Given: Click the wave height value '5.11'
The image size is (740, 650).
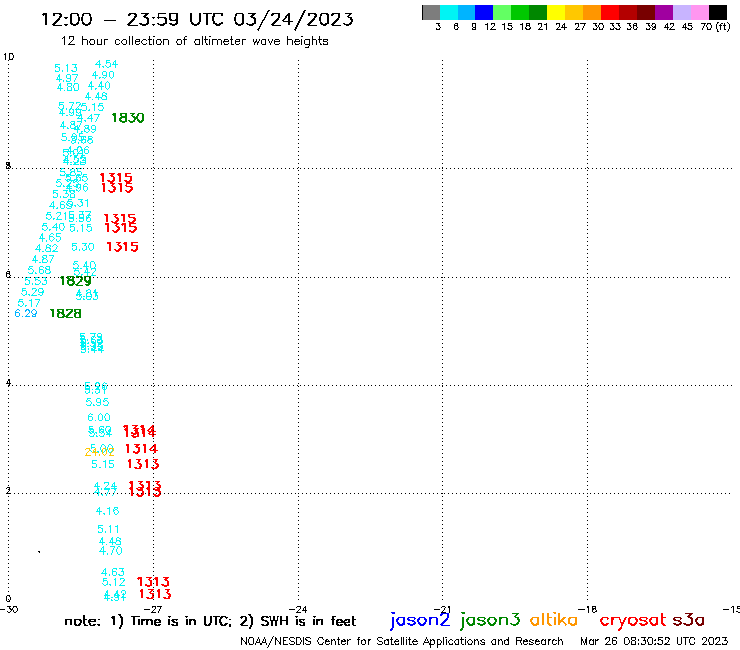Looking at the screenshot, I should (x=109, y=529).
